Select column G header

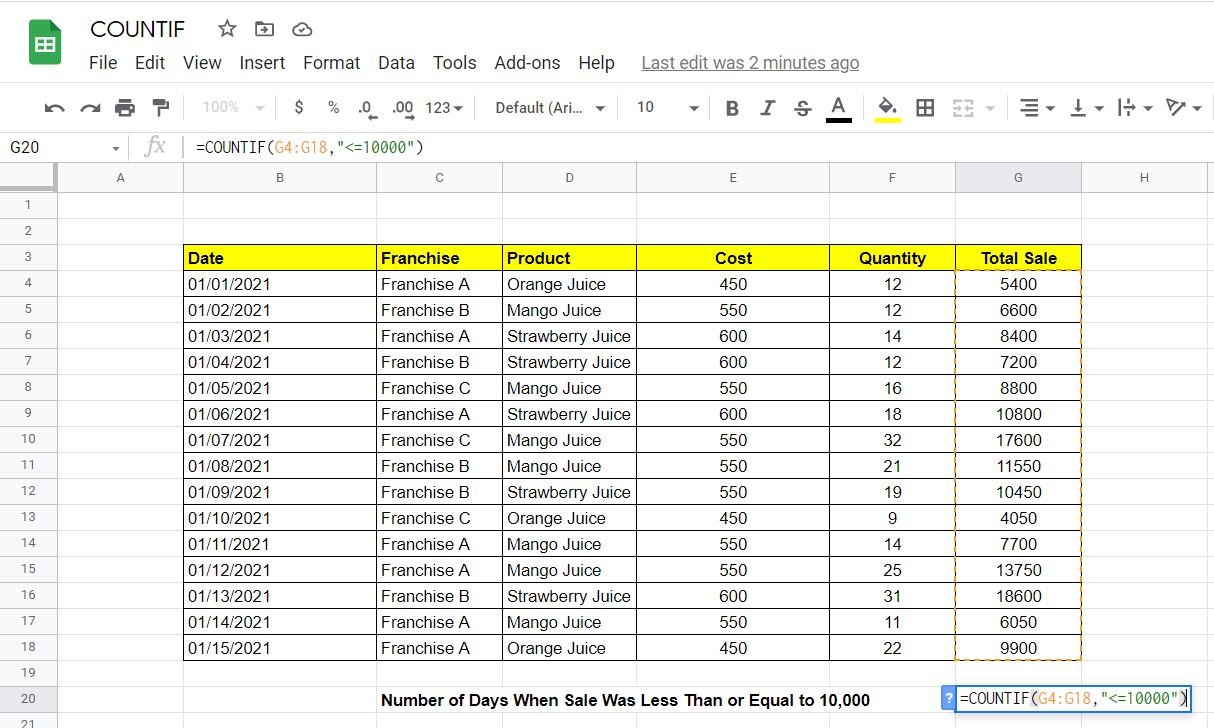pos(1018,178)
